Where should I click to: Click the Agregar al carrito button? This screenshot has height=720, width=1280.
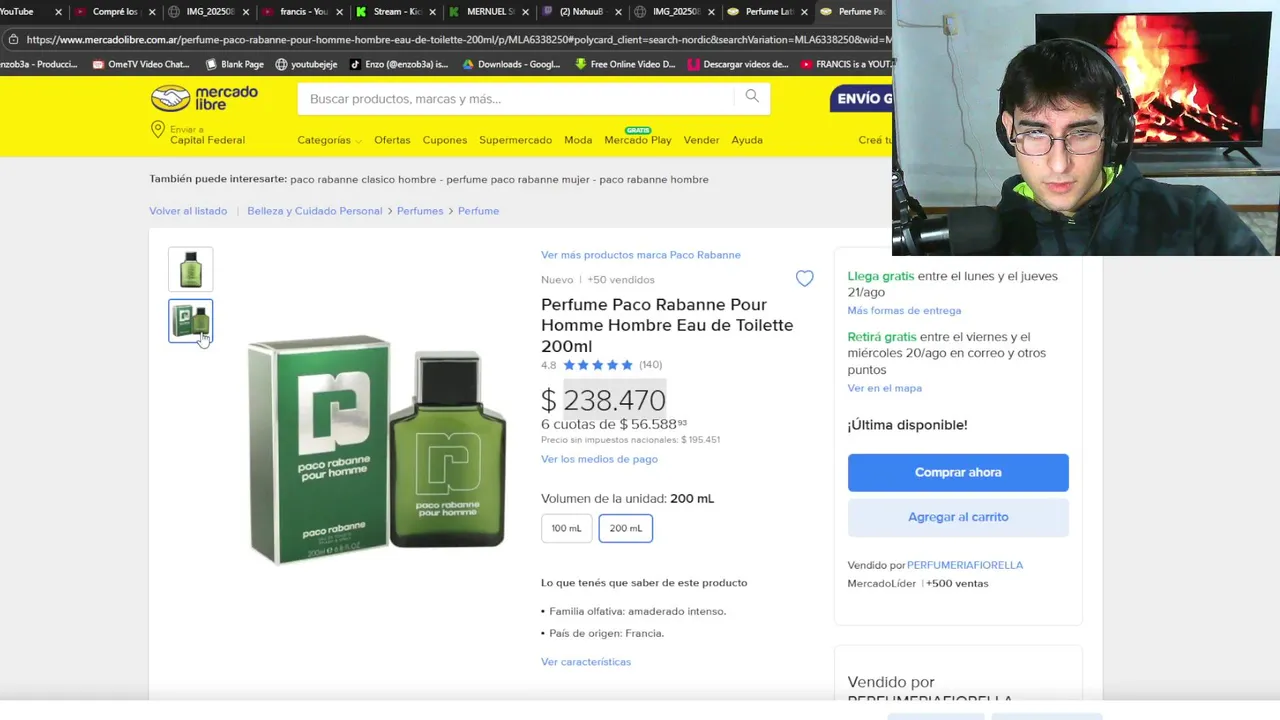958,517
